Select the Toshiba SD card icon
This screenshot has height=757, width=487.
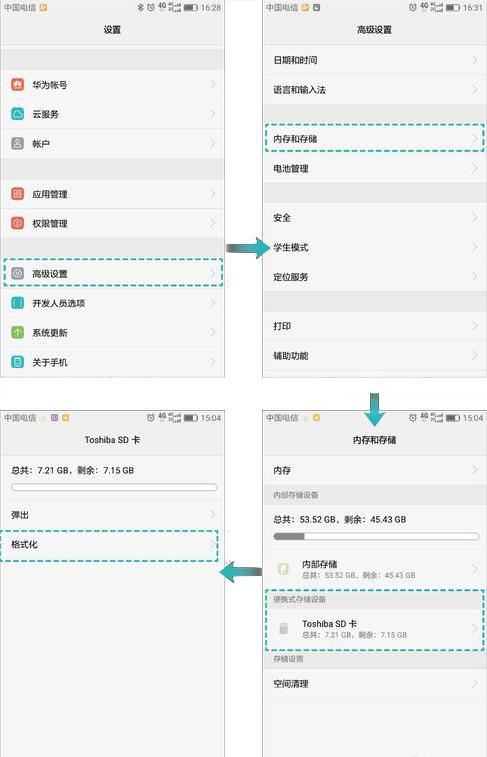pyautogui.click(x=284, y=629)
